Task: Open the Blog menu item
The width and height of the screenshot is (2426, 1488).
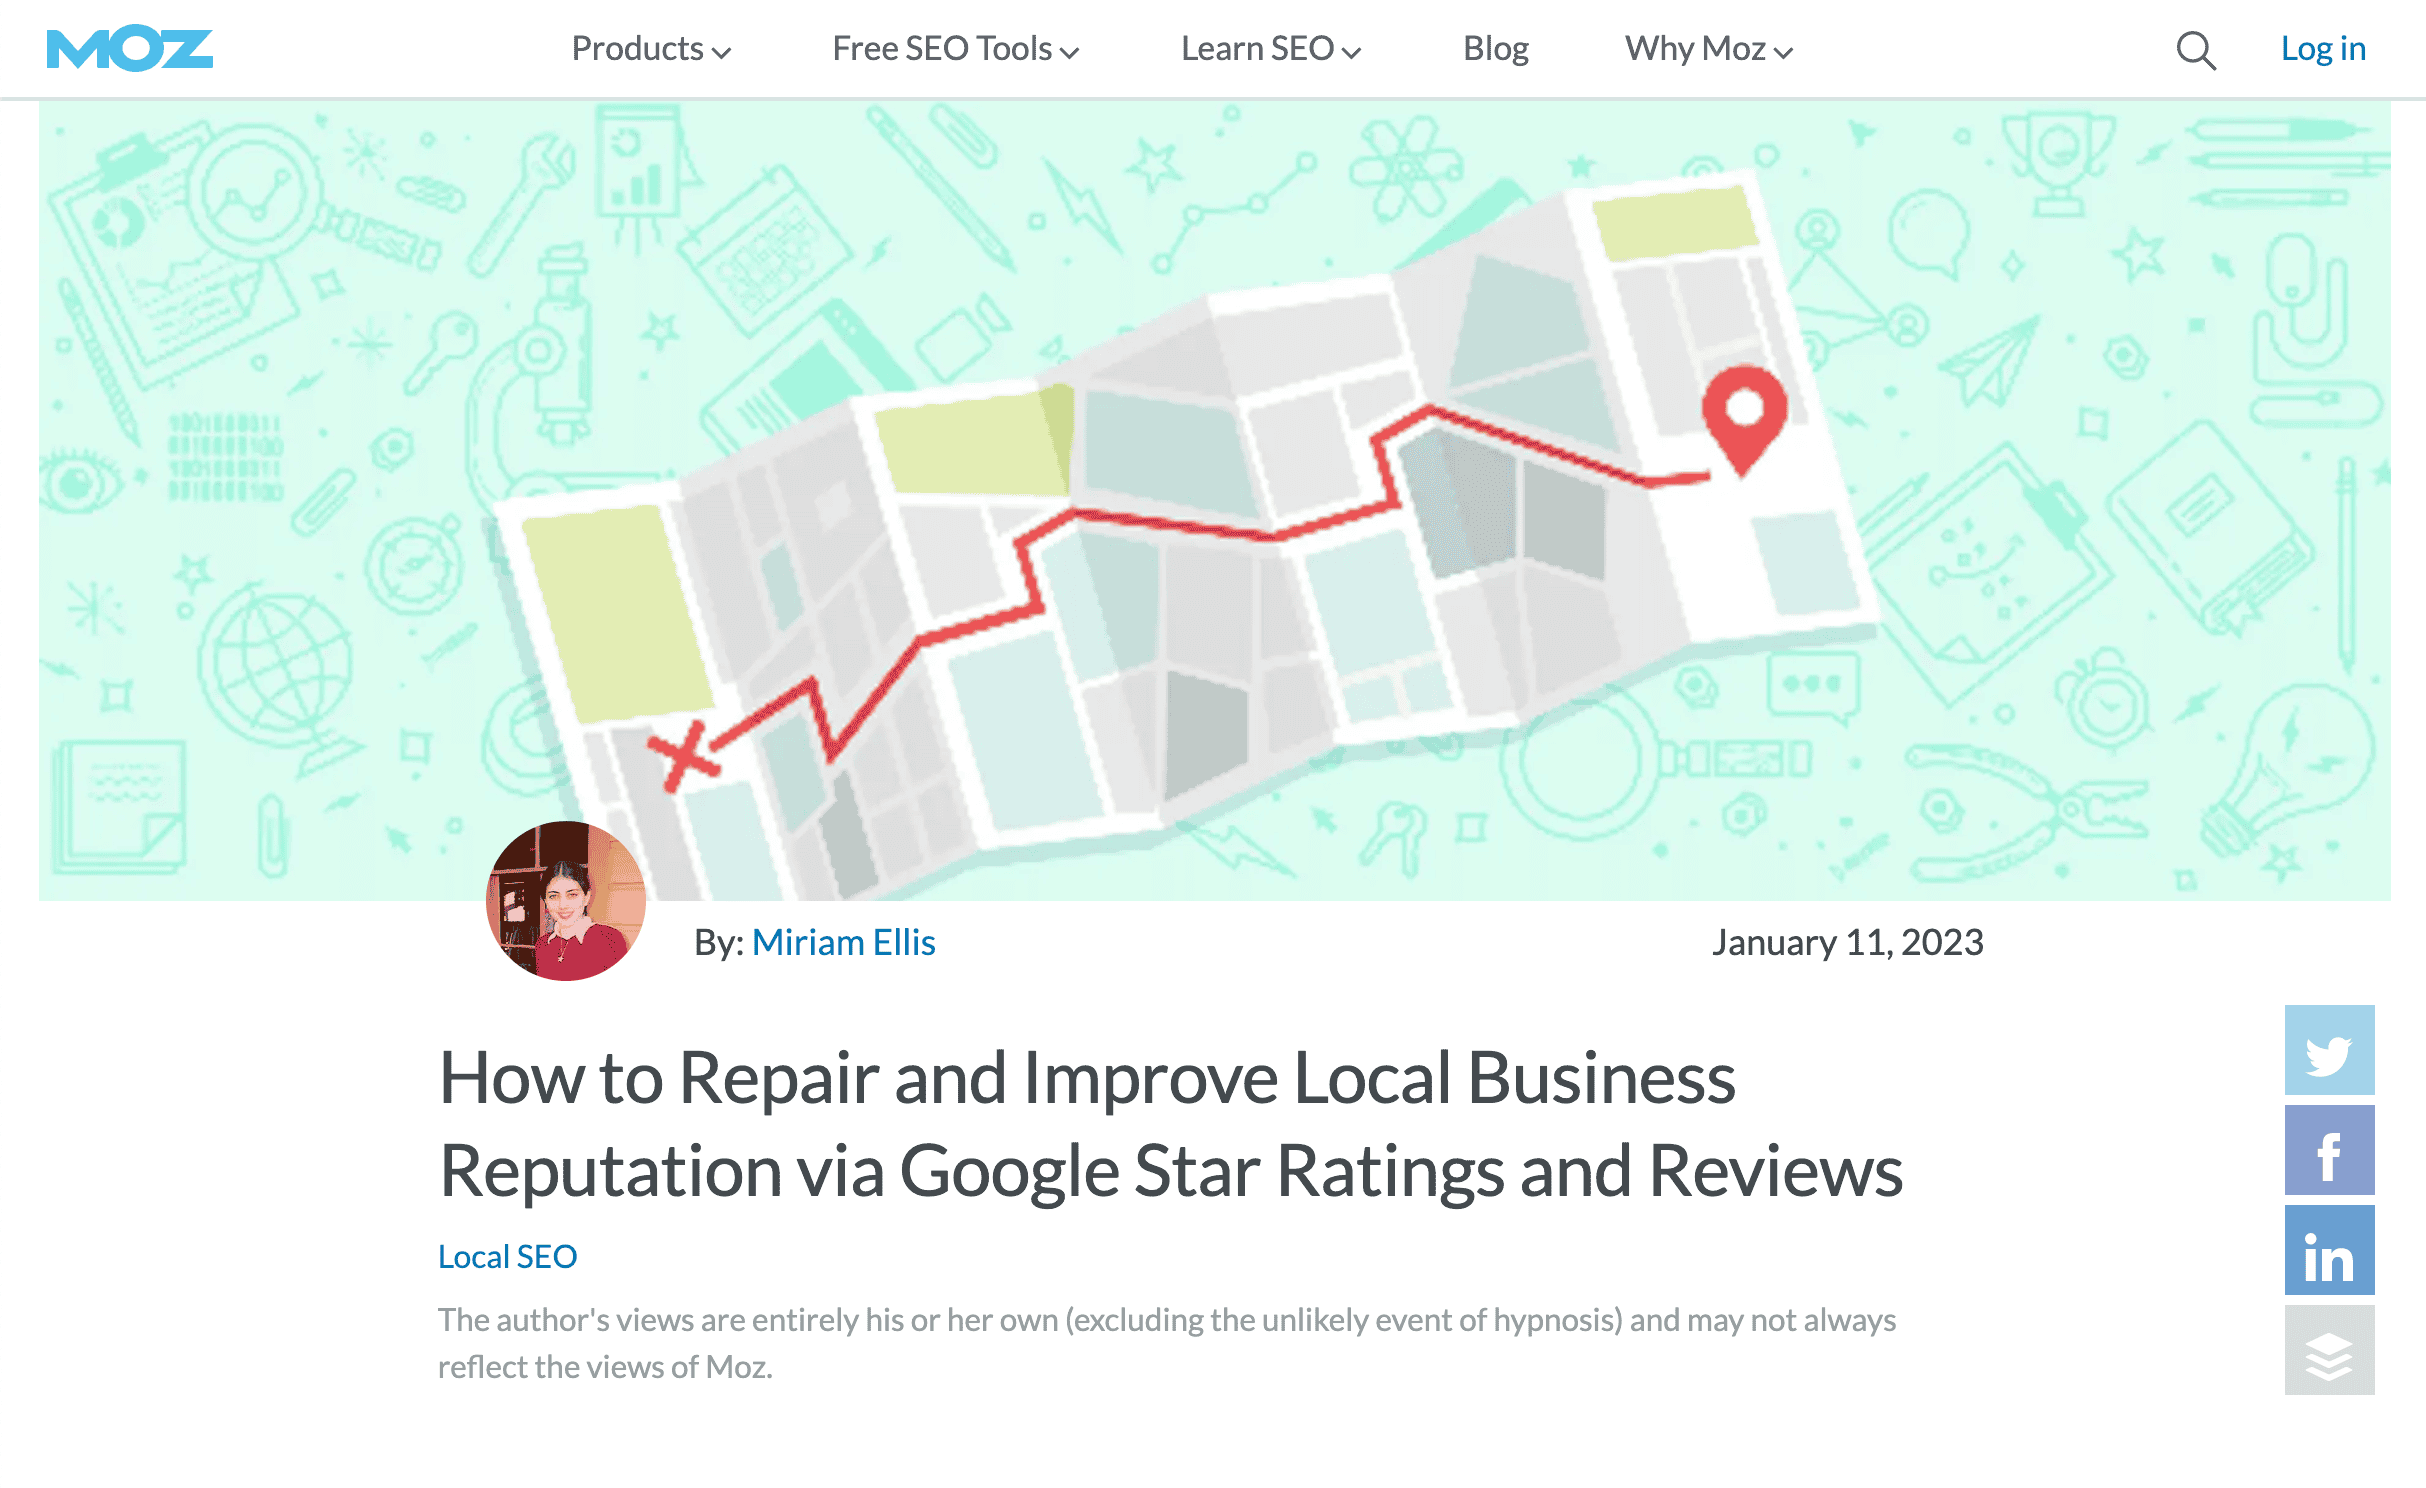Action: coord(1496,49)
